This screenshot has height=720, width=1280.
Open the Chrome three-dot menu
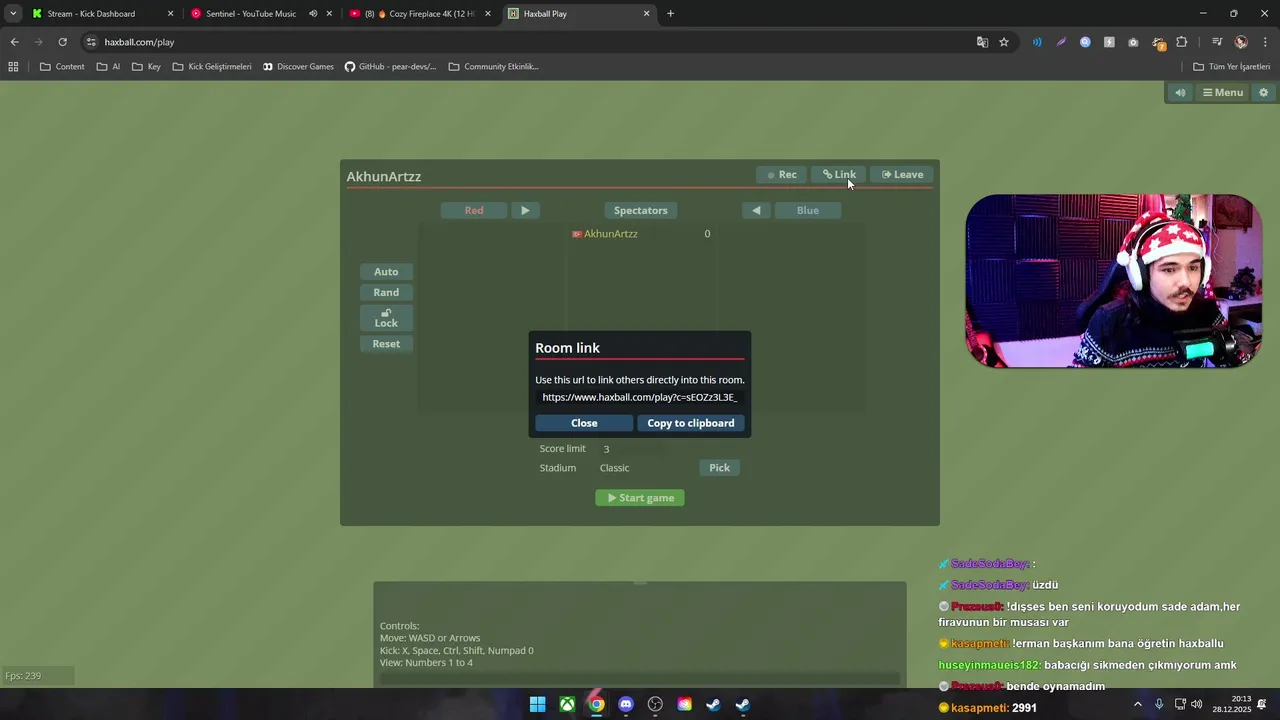1265,42
